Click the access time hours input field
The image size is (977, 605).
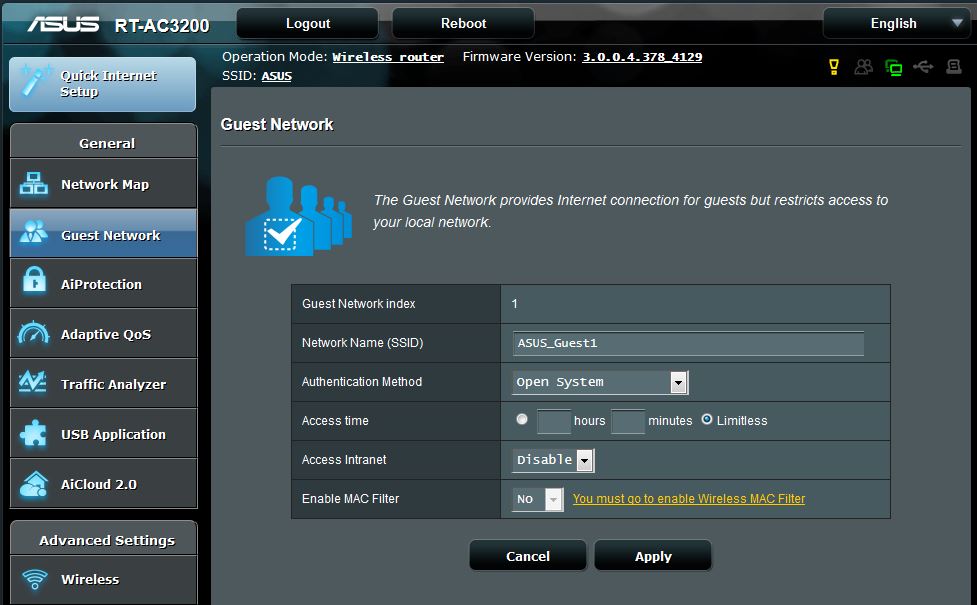(554, 421)
